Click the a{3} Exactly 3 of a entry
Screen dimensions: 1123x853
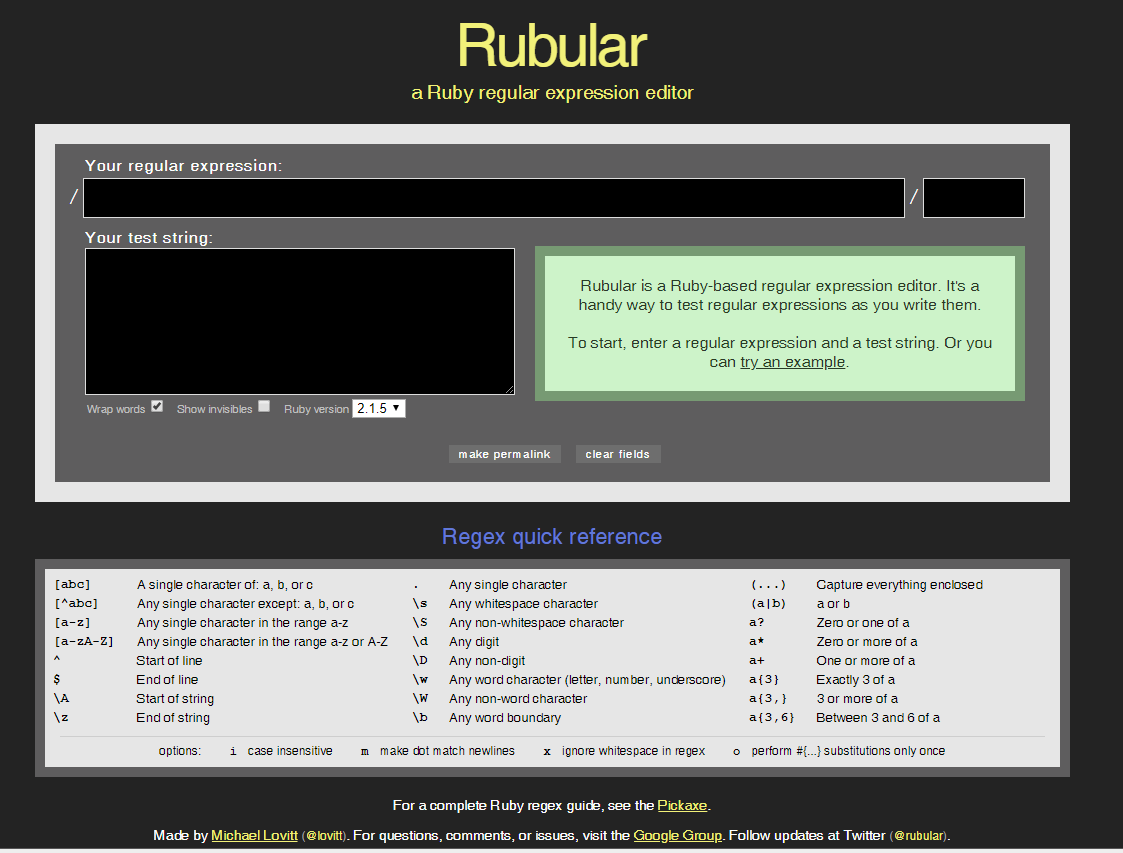(x=822, y=680)
